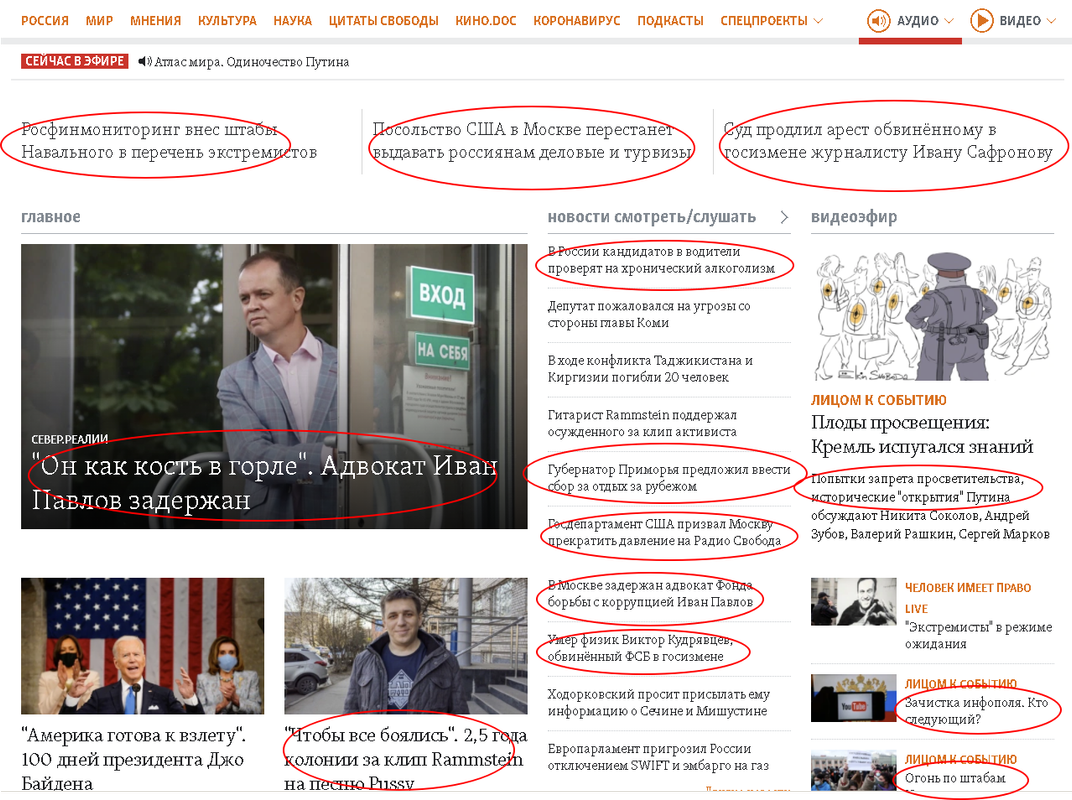Open news about Европарламент and SWIFT

coord(658,757)
